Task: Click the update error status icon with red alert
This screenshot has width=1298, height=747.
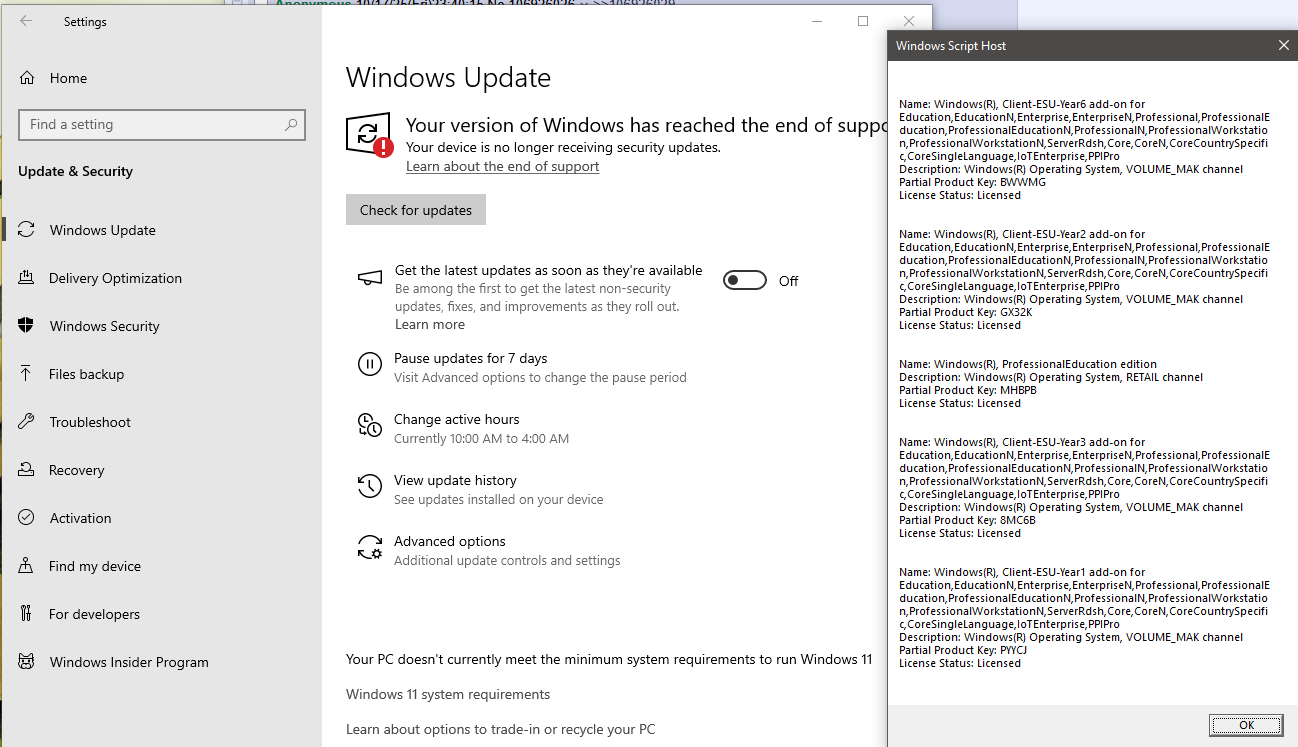Action: 369,135
